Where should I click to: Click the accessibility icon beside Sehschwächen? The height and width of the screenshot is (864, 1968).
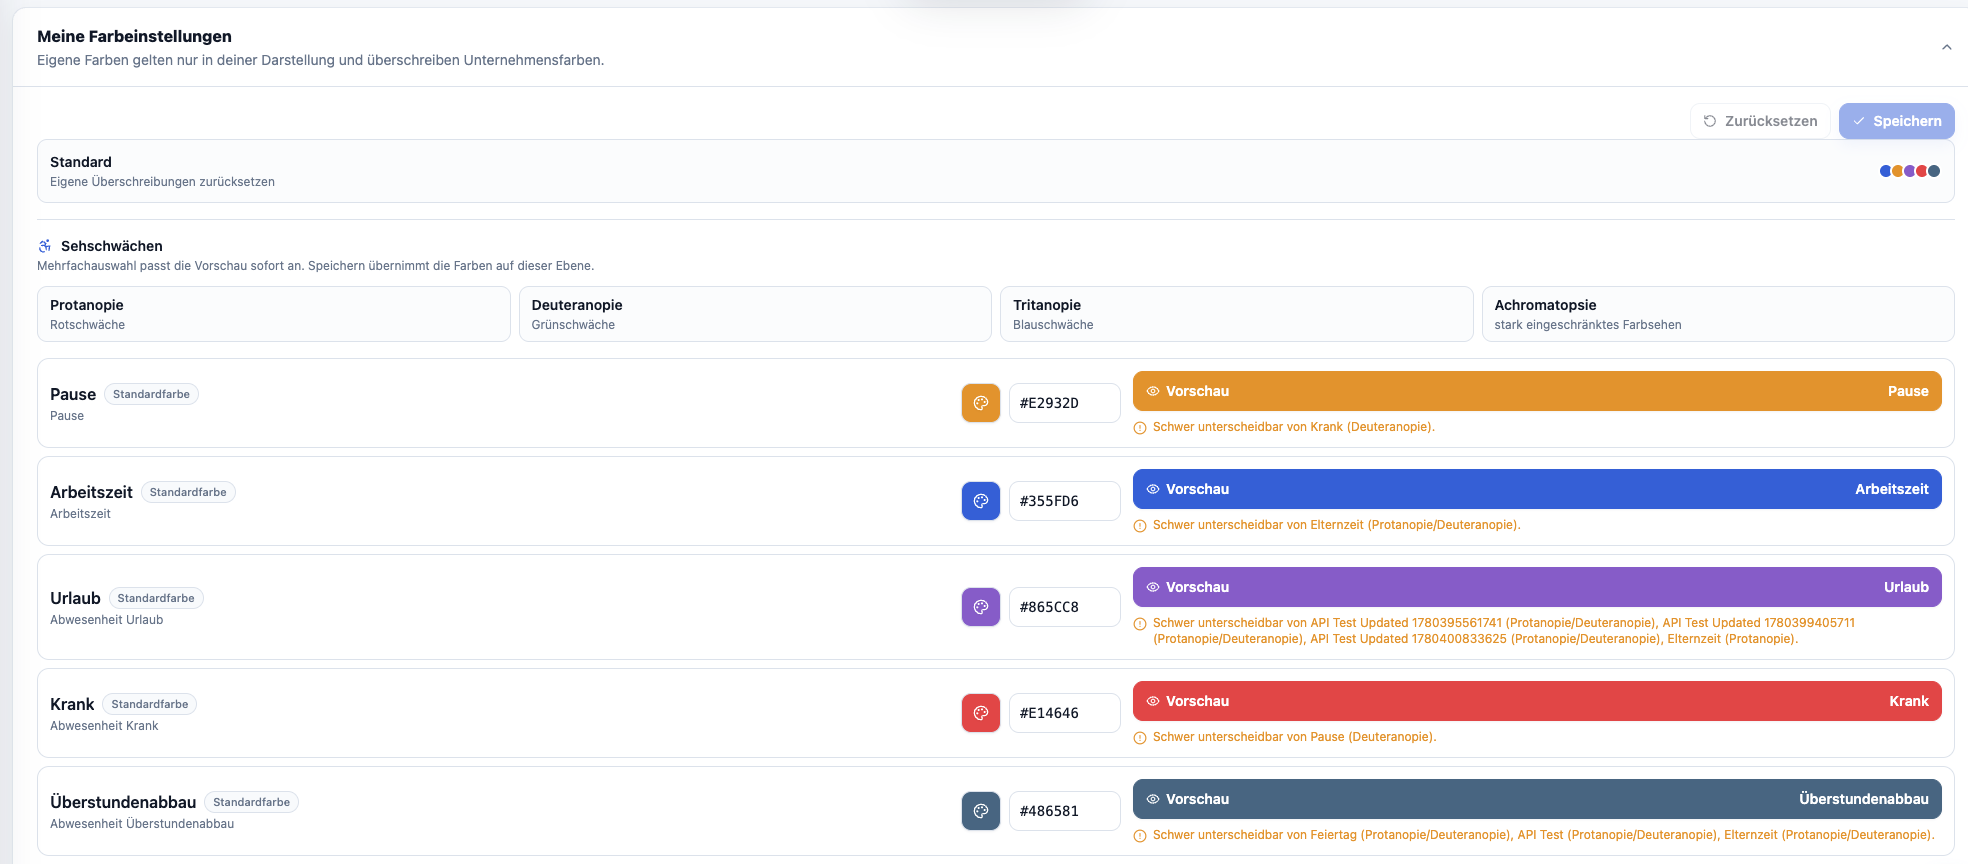[x=45, y=246]
